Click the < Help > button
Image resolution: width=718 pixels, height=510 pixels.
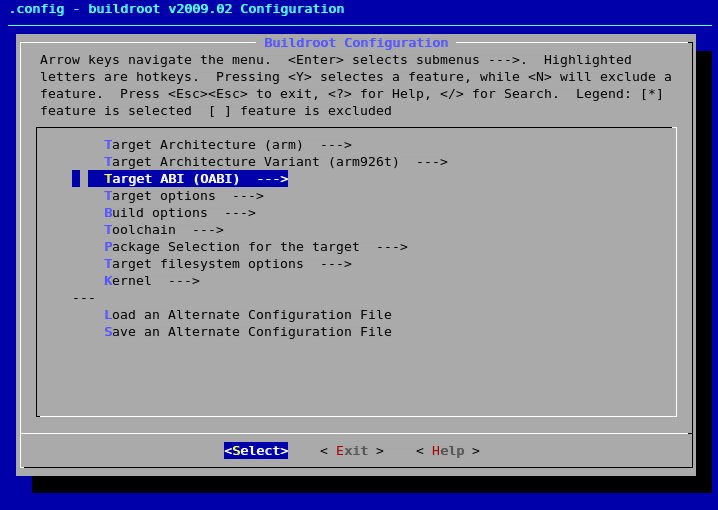447,450
